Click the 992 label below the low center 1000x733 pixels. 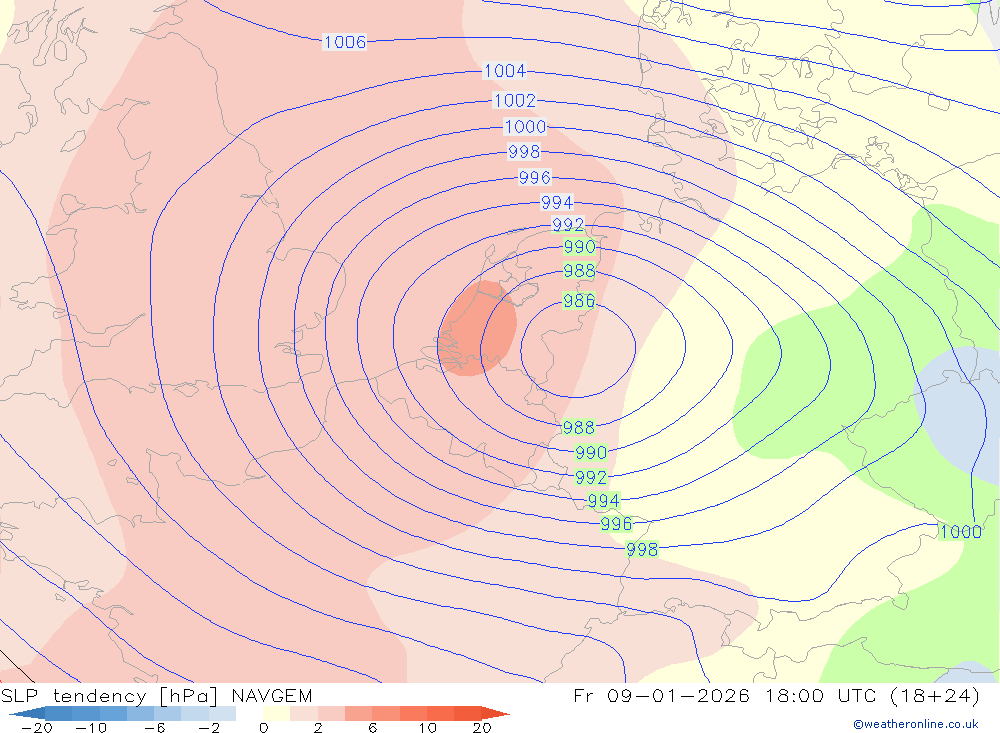coord(591,477)
